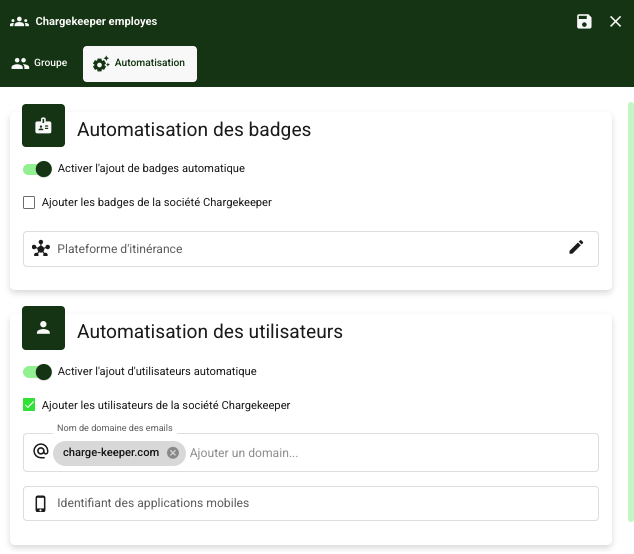Disable automatic badge adding toggle

pyautogui.click(x=37, y=169)
